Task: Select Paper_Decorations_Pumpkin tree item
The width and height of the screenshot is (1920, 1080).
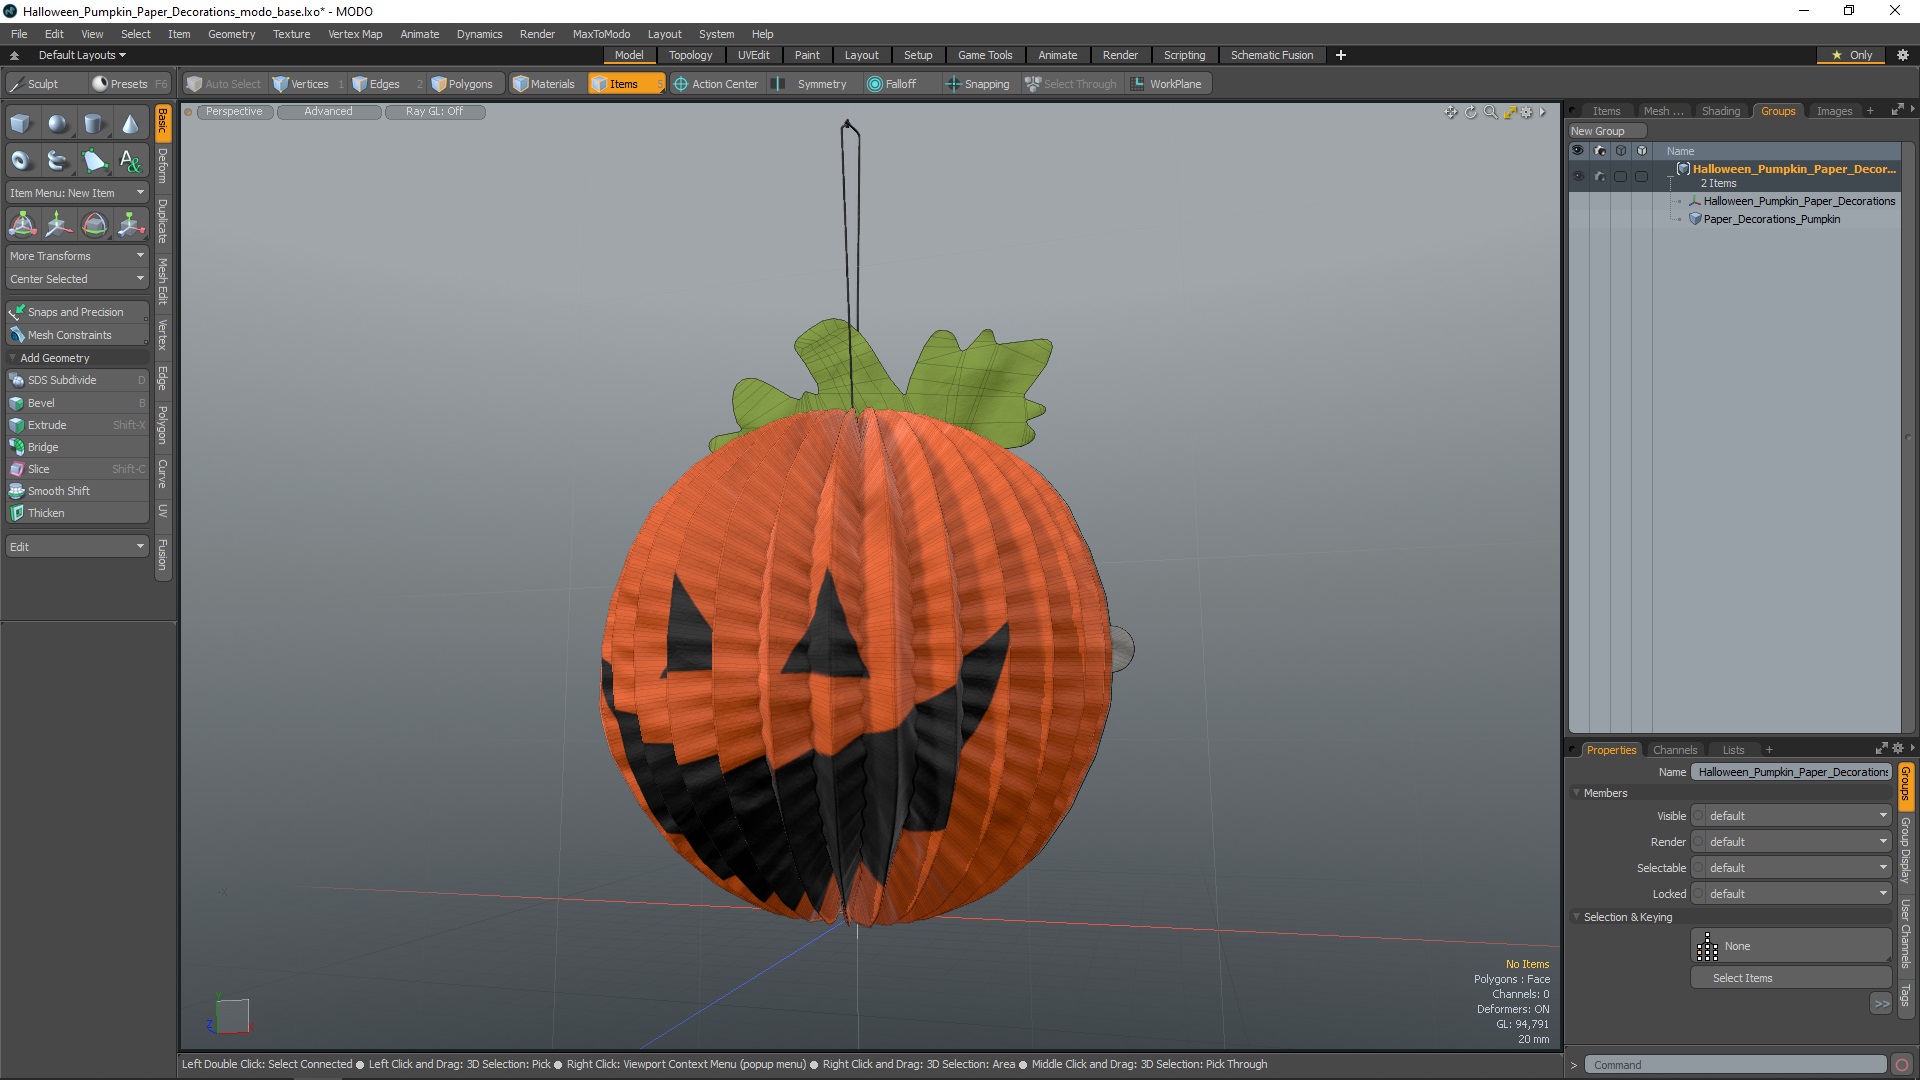Action: [x=1771, y=219]
